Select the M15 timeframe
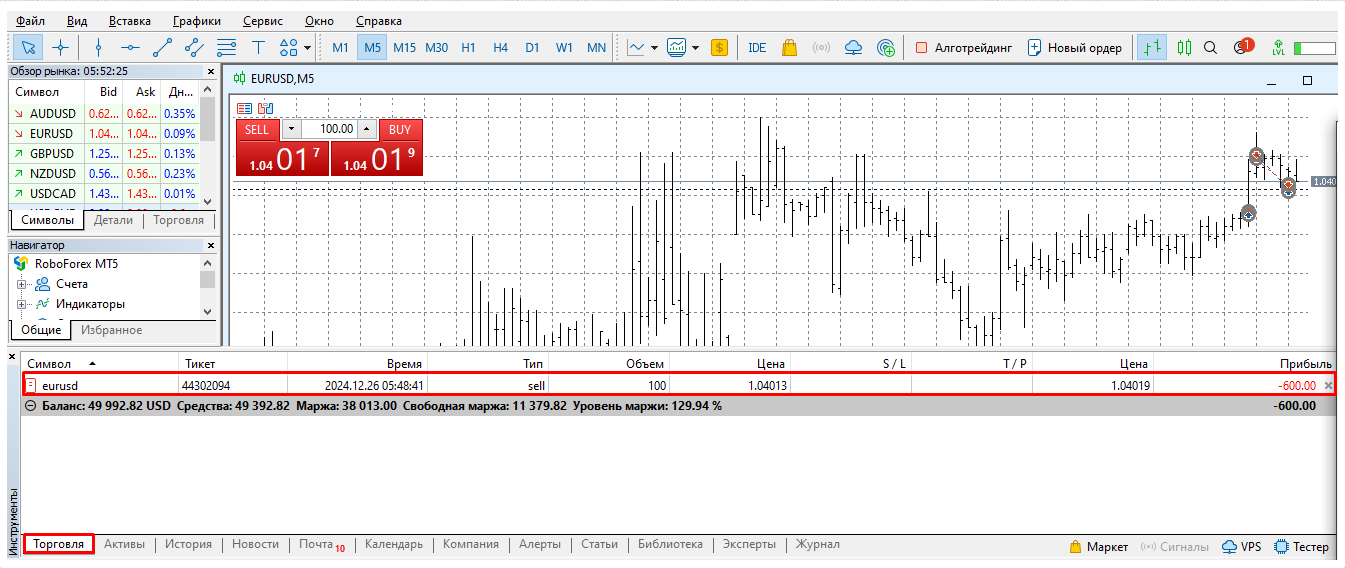Screen dimensions: 1345x568 coord(405,47)
